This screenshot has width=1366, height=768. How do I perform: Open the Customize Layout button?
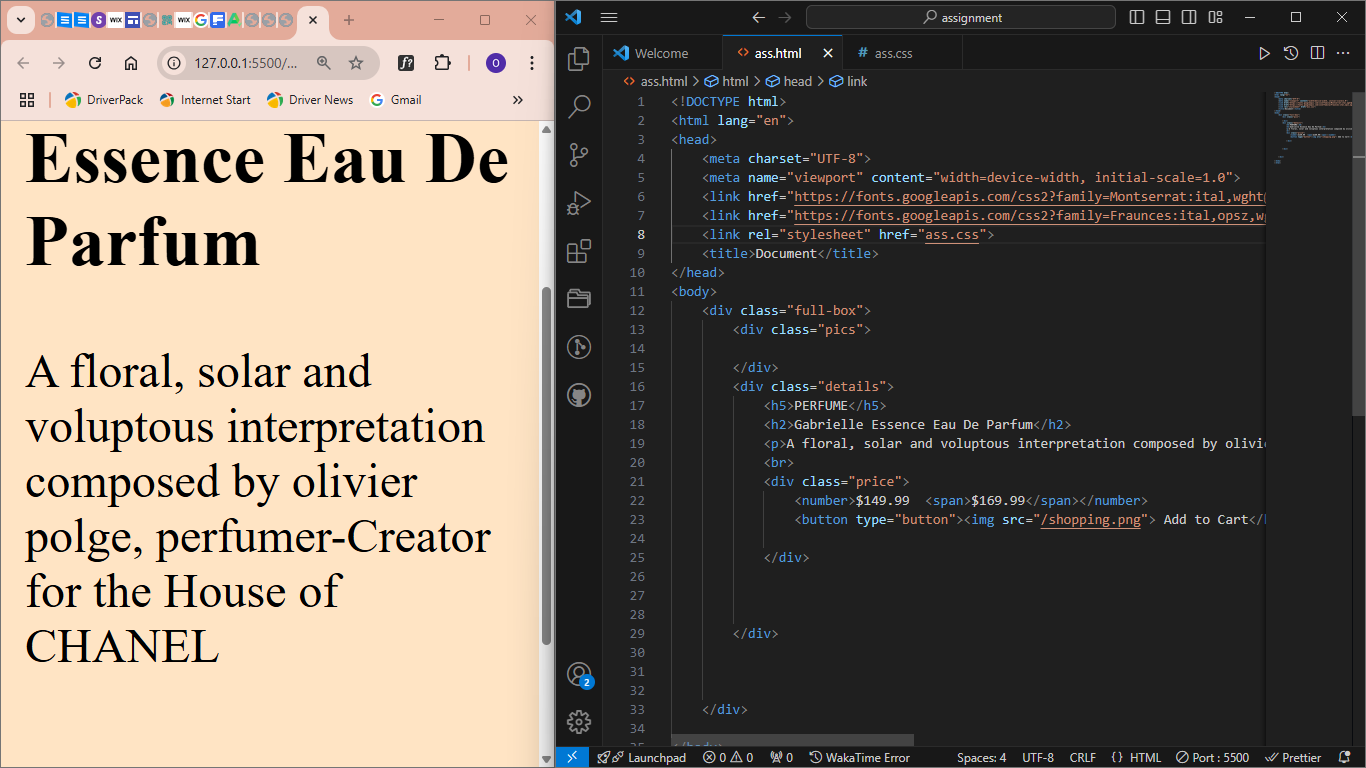(x=1215, y=17)
